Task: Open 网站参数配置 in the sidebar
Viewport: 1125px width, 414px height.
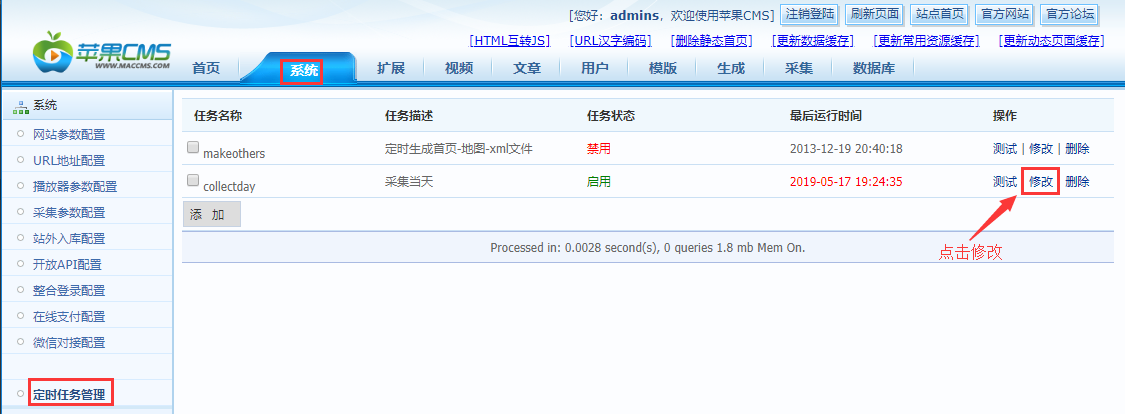Action: (x=69, y=135)
